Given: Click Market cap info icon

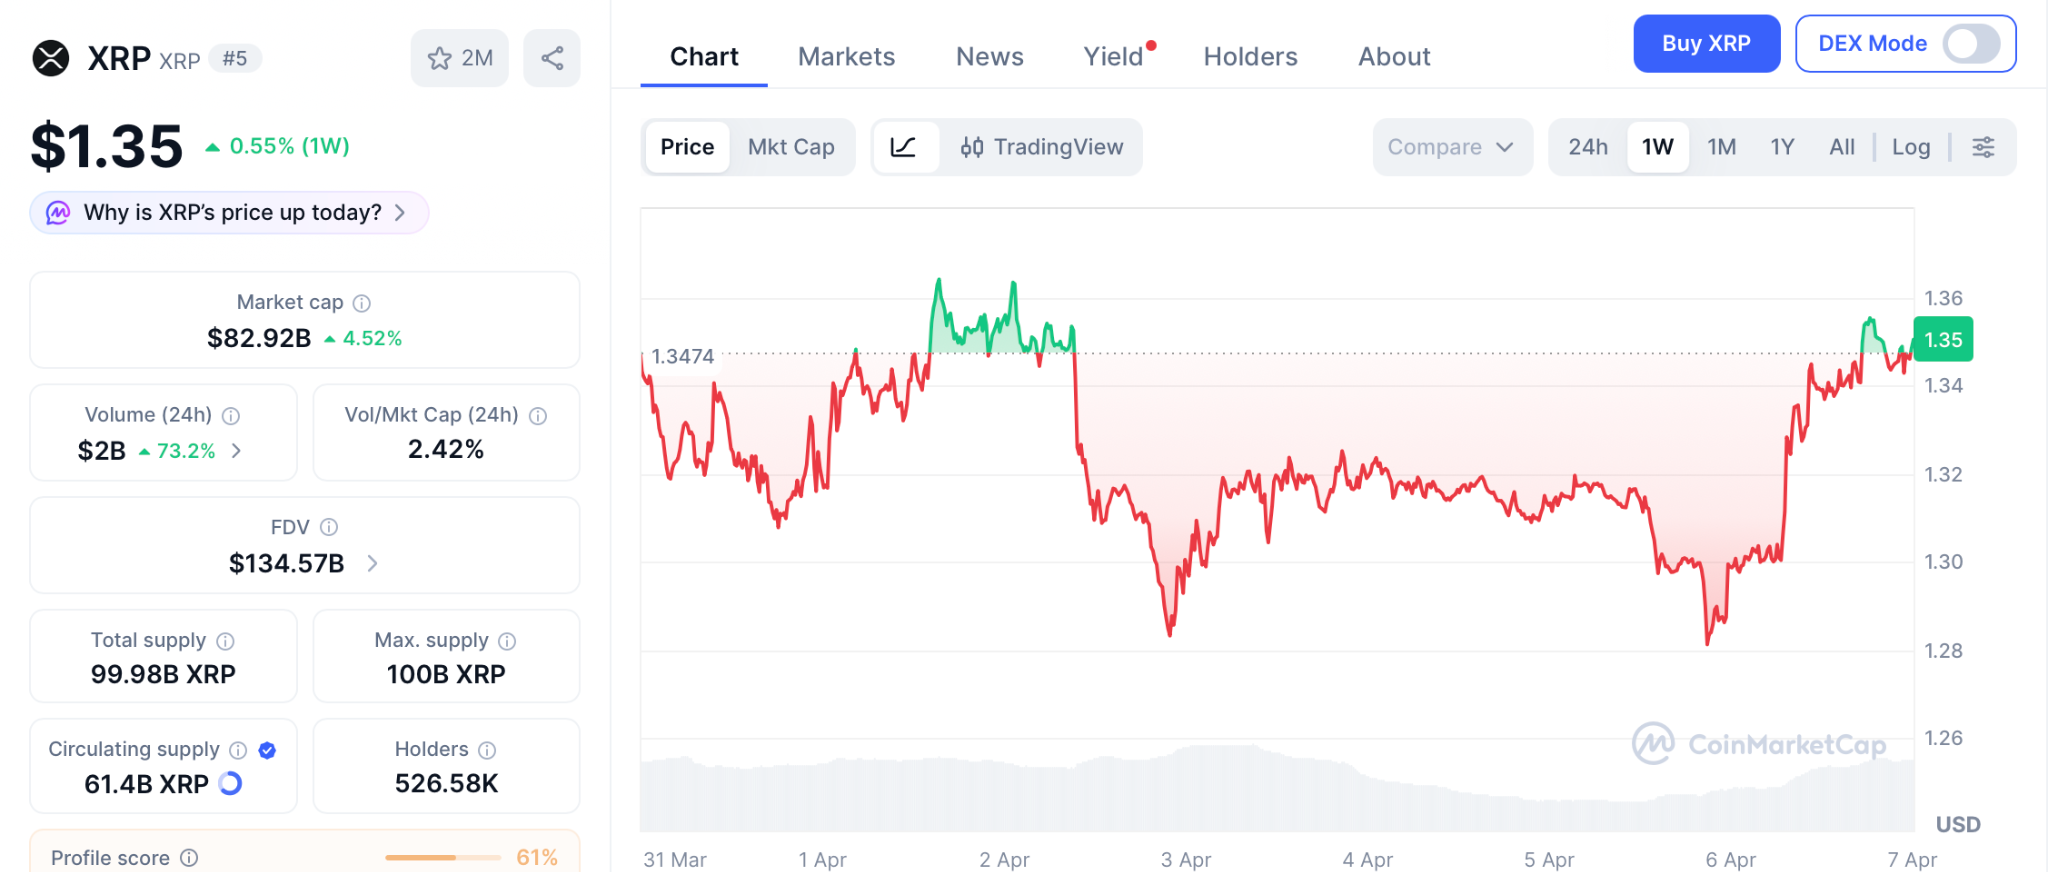Looking at the screenshot, I should point(362,303).
